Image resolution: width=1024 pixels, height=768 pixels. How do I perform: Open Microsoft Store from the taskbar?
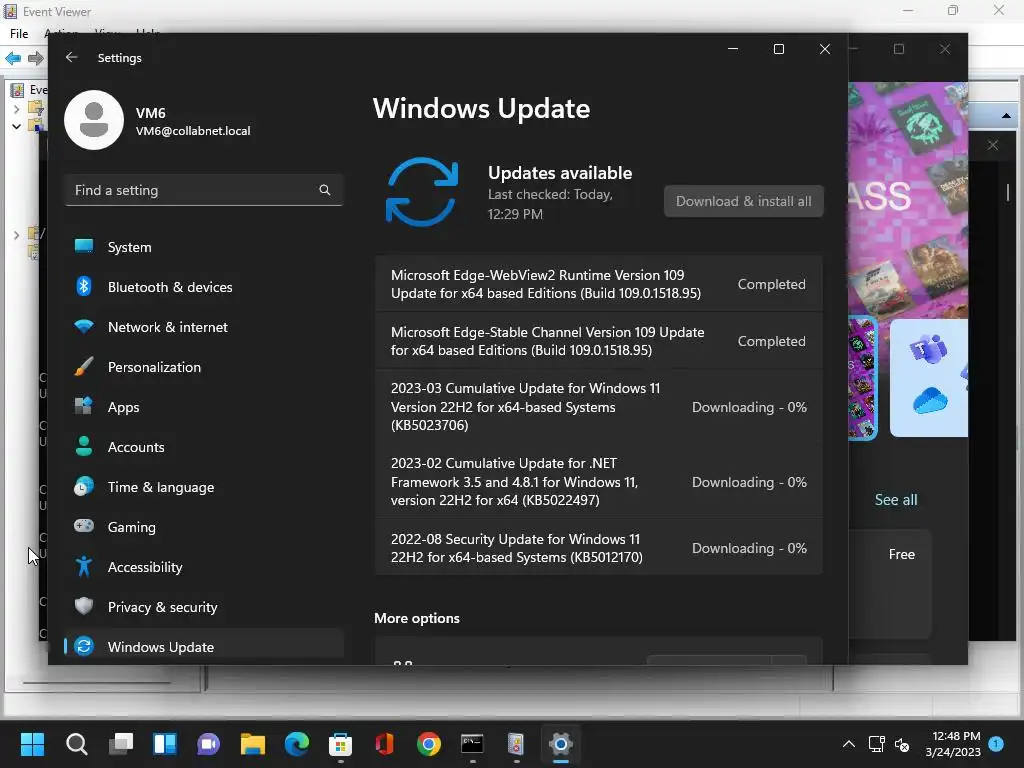(341, 744)
